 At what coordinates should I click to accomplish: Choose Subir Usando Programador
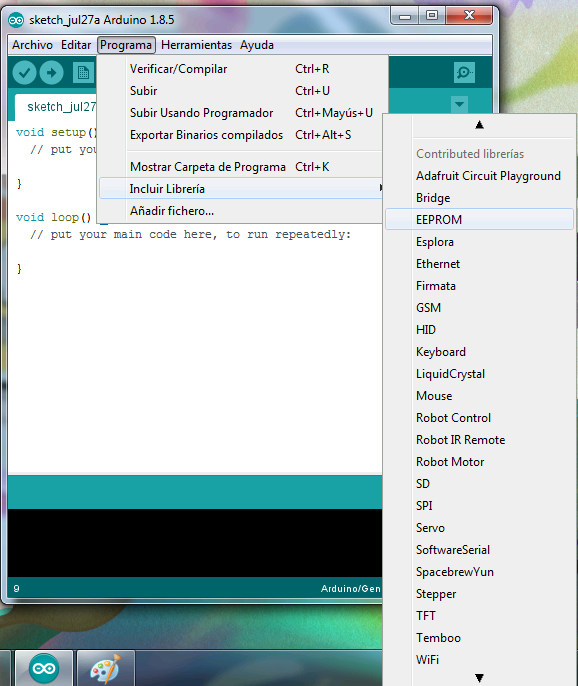pos(242,113)
